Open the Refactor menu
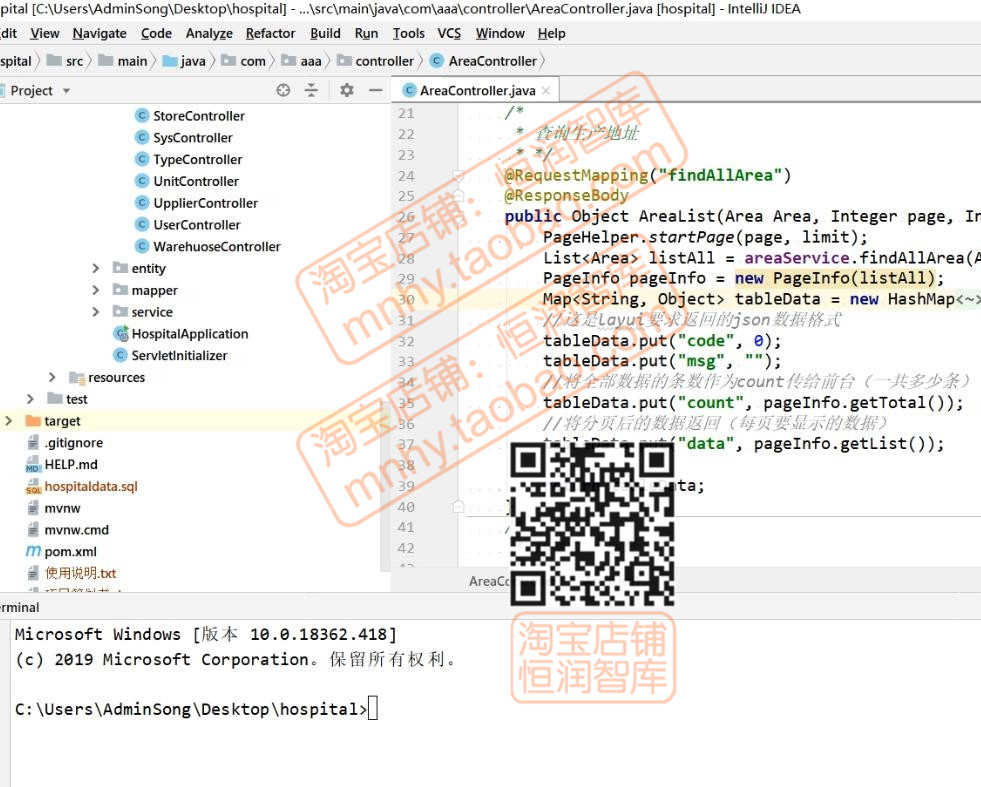The image size is (981, 787). point(270,33)
